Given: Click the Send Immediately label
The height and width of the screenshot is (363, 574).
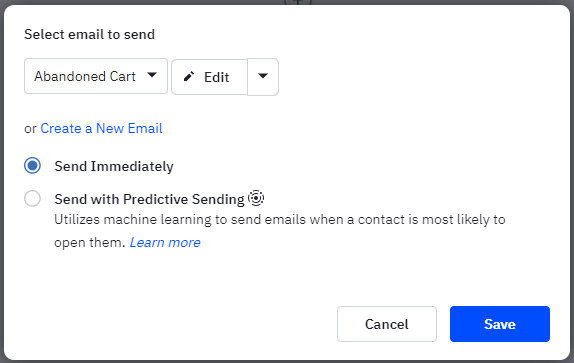Looking at the screenshot, I should click(114, 166).
